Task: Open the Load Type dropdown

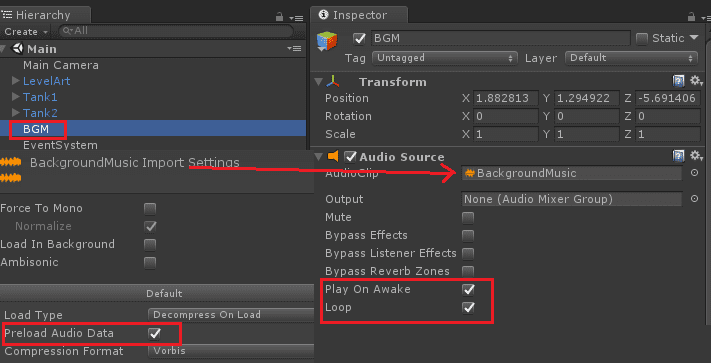Action: click(x=231, y=315)
